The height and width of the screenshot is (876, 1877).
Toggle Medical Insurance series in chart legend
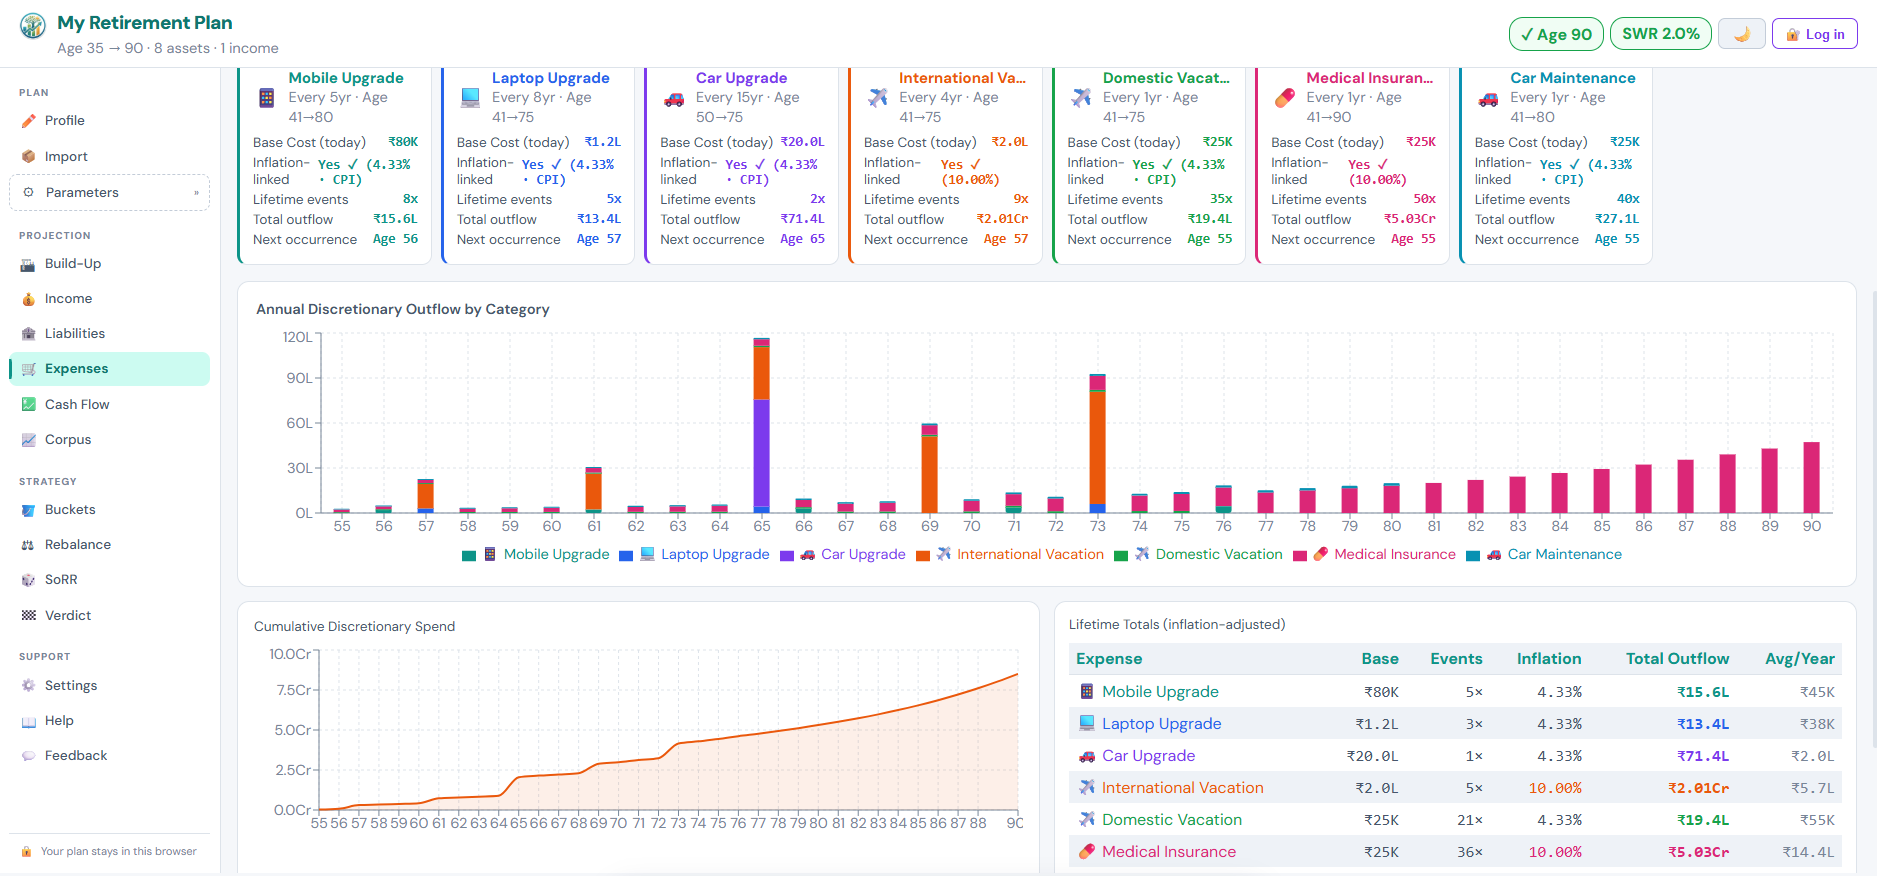pyautogui.click(x=1374, y=555)
